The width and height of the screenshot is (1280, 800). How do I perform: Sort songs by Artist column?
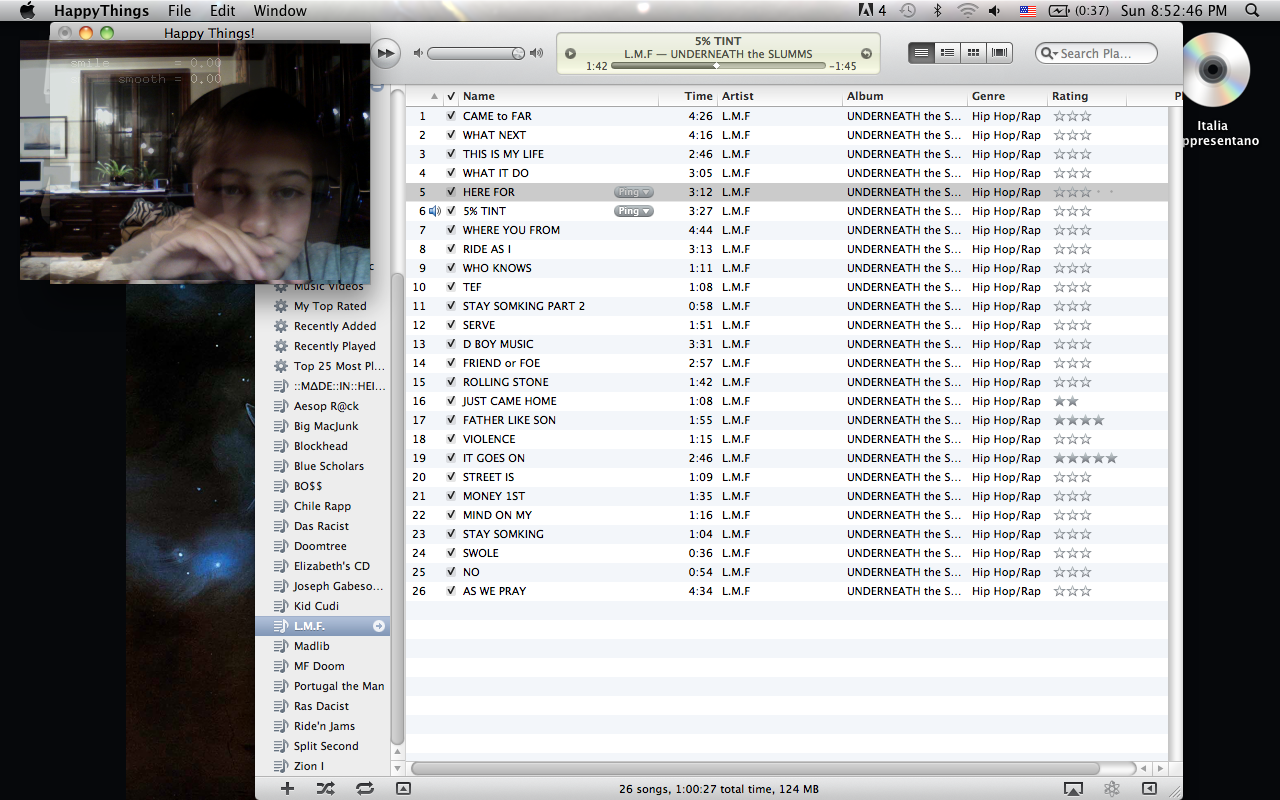pos(780,96)
